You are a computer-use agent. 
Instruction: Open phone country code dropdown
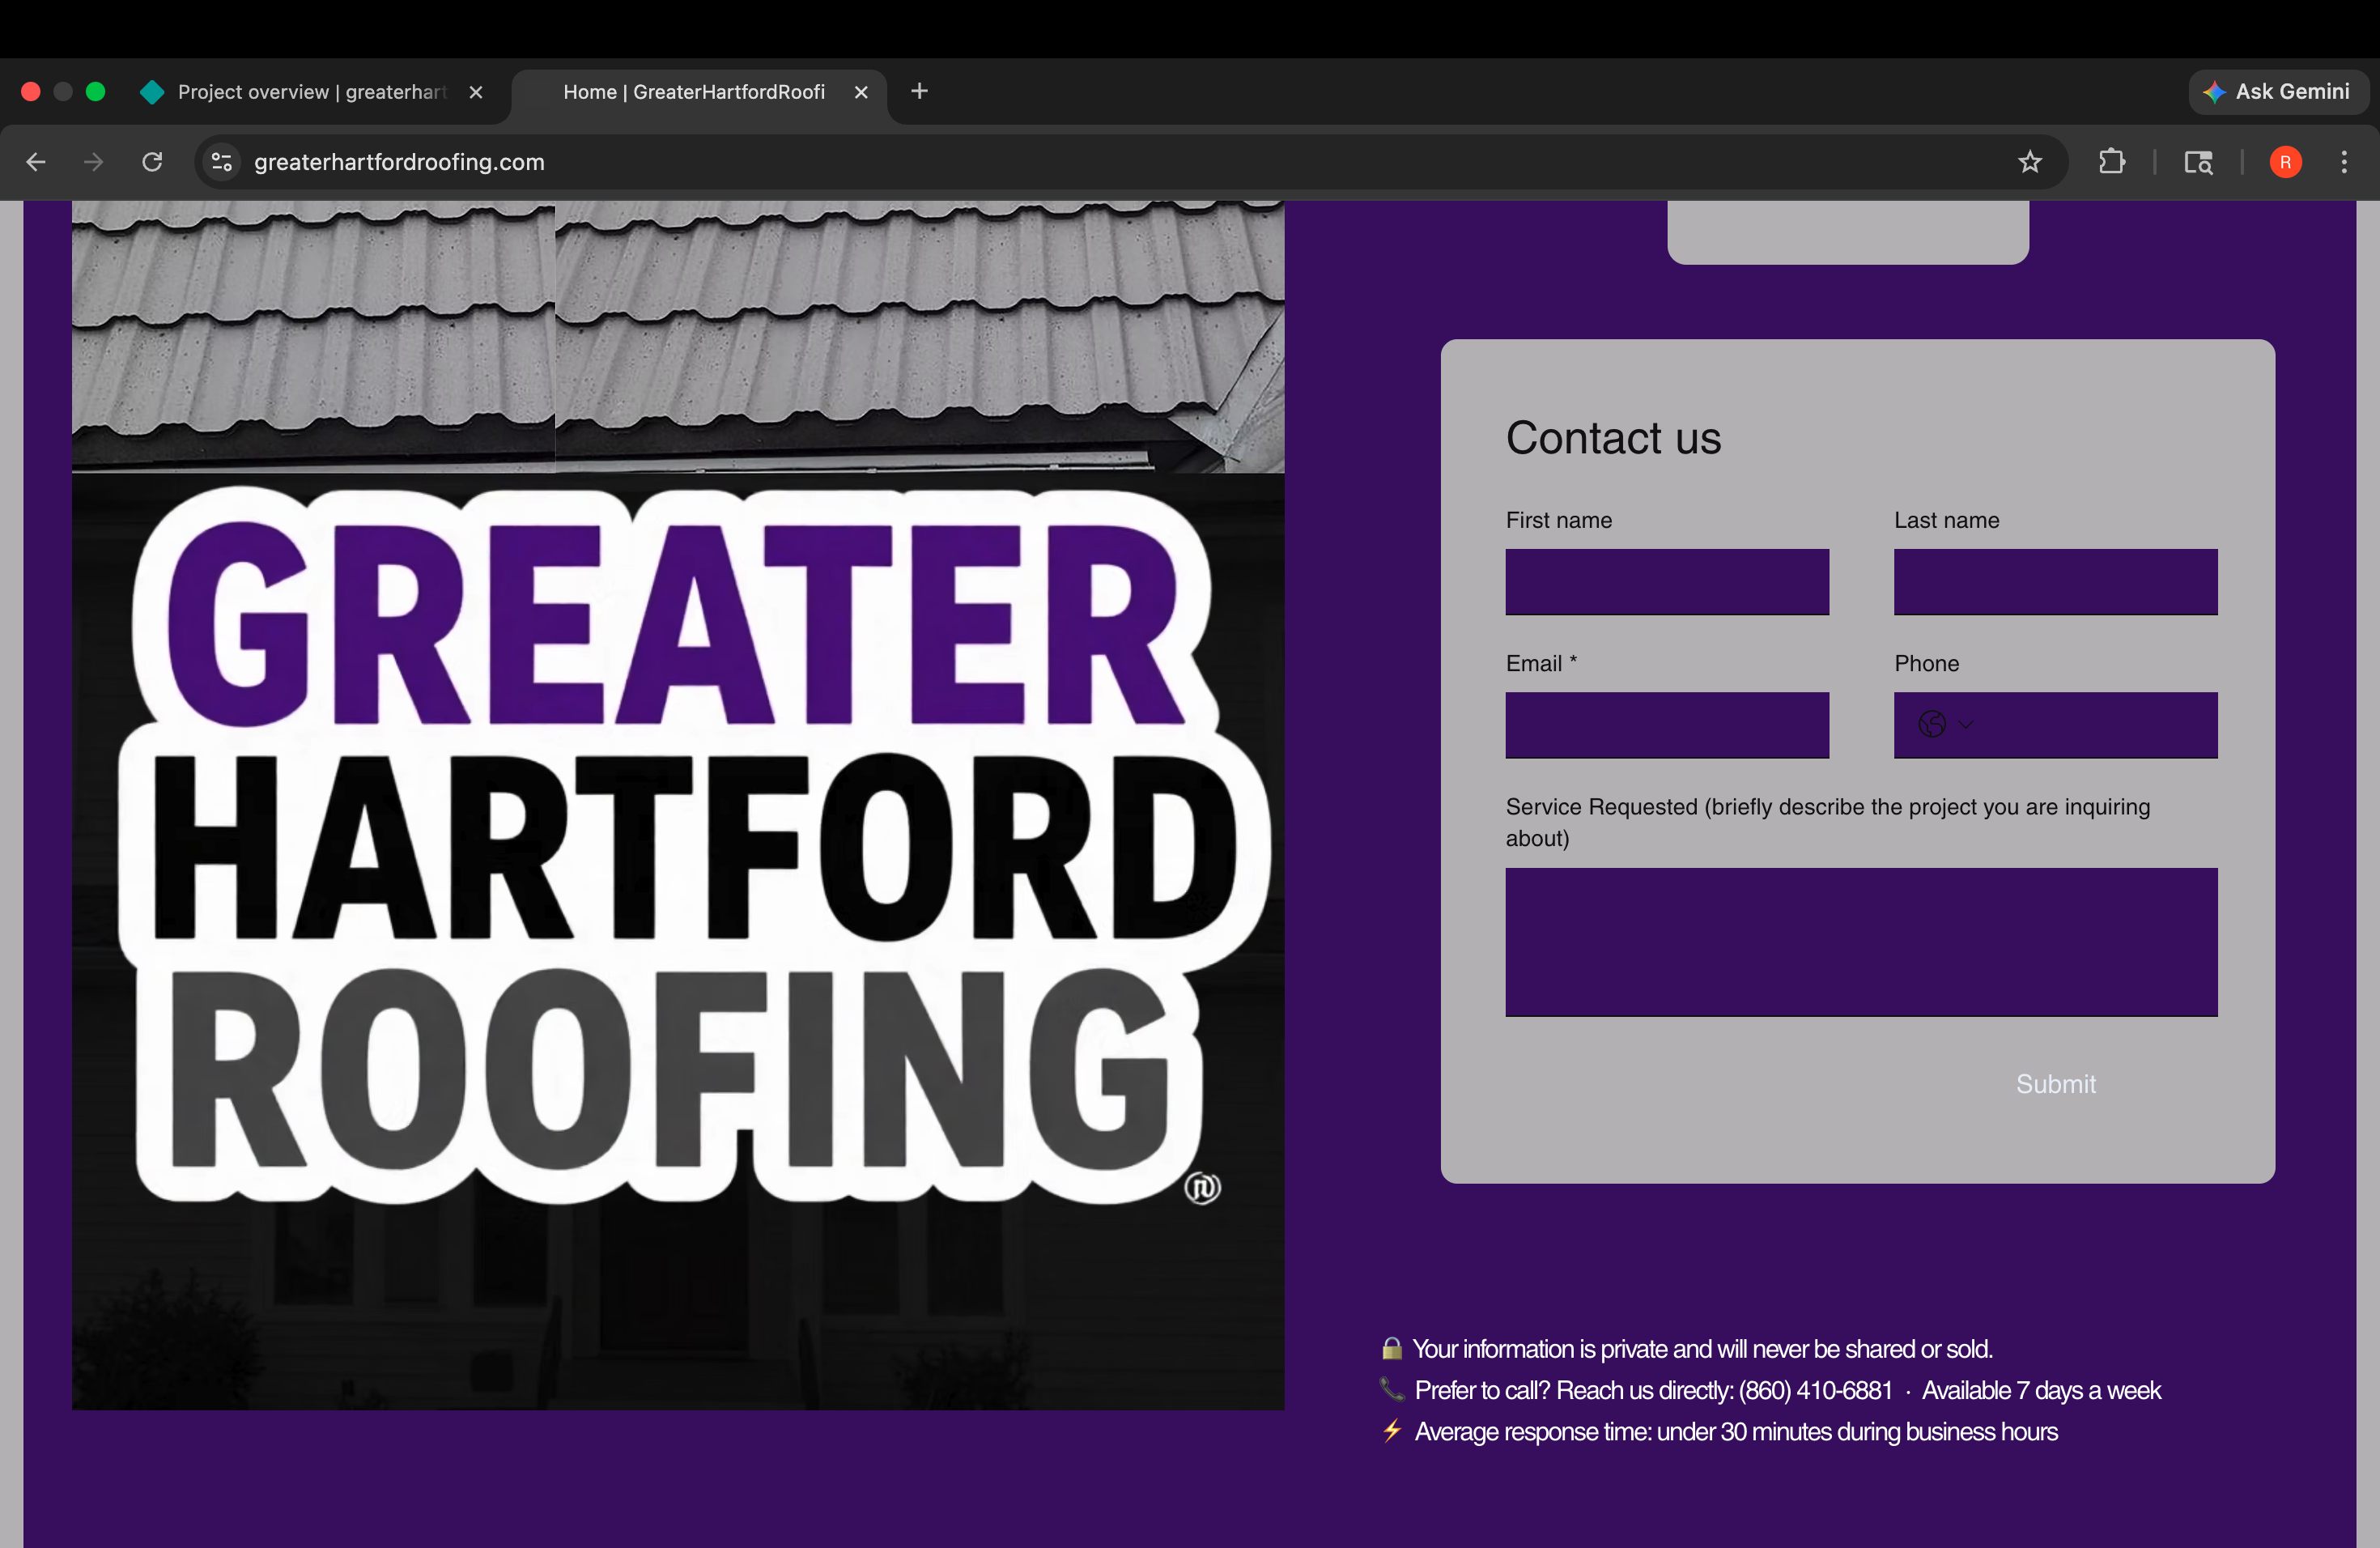tap(1945, 724)
